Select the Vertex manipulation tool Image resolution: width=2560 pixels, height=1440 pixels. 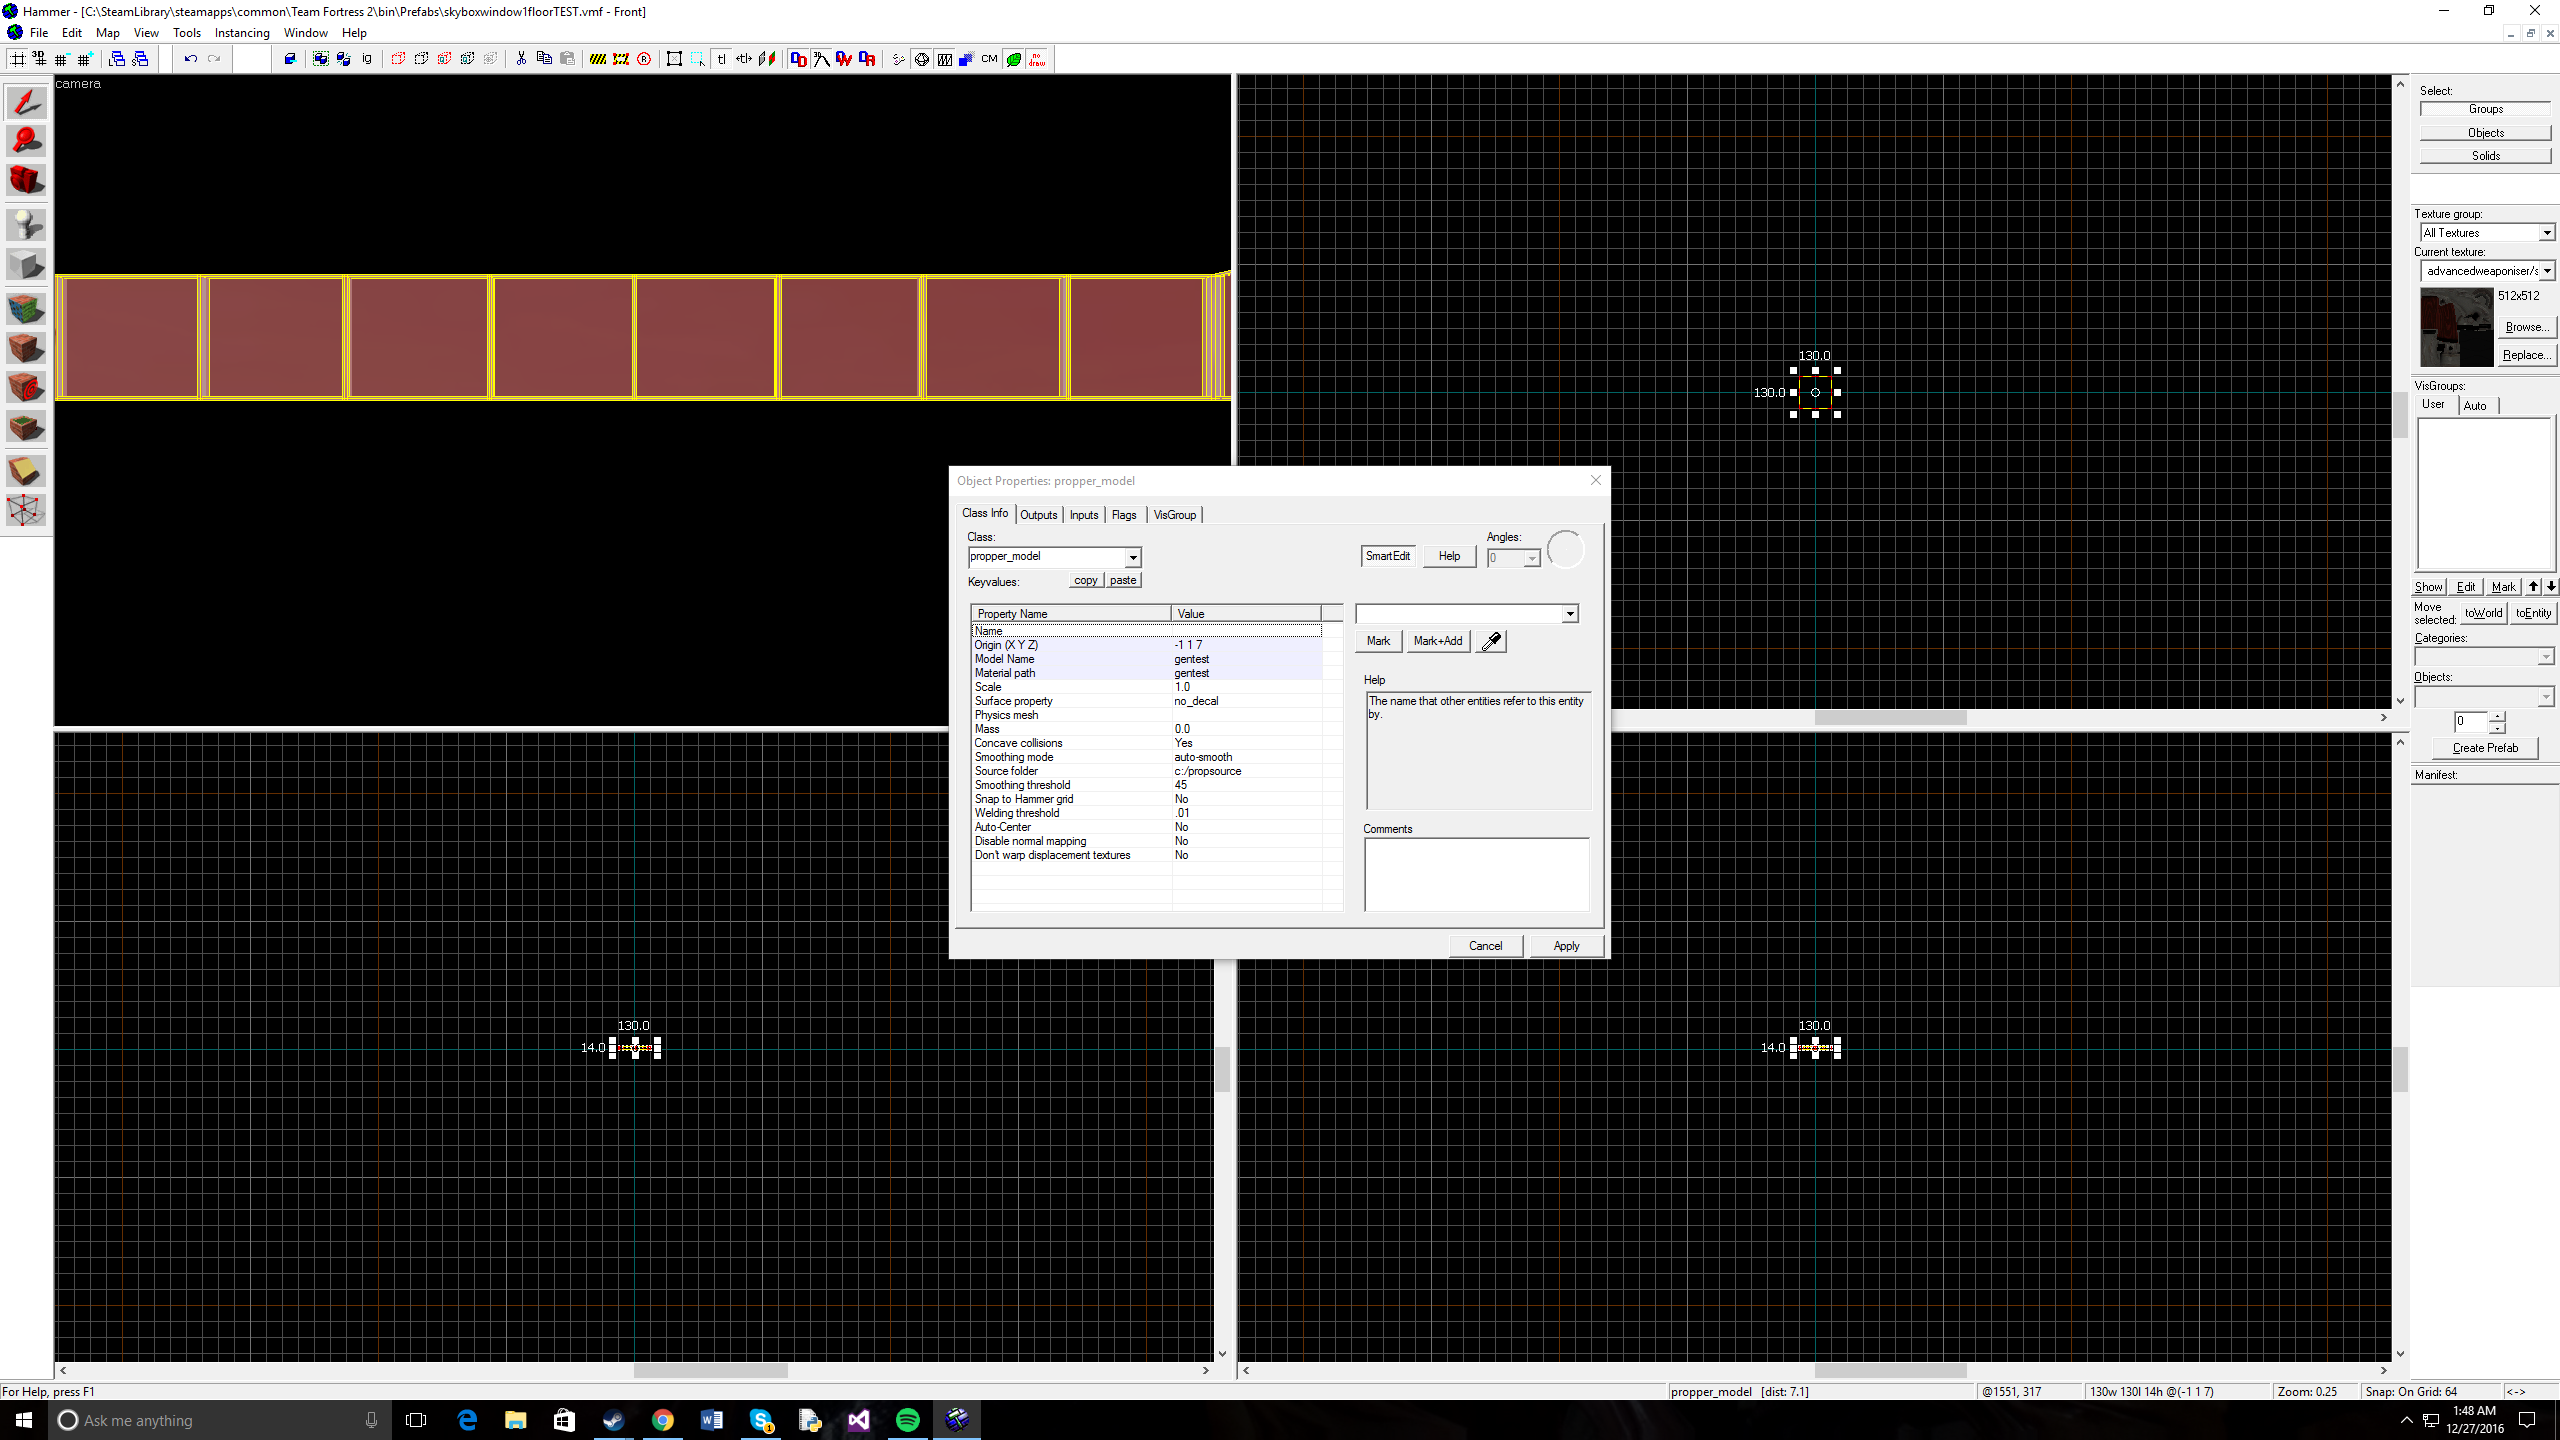[26, 510]
